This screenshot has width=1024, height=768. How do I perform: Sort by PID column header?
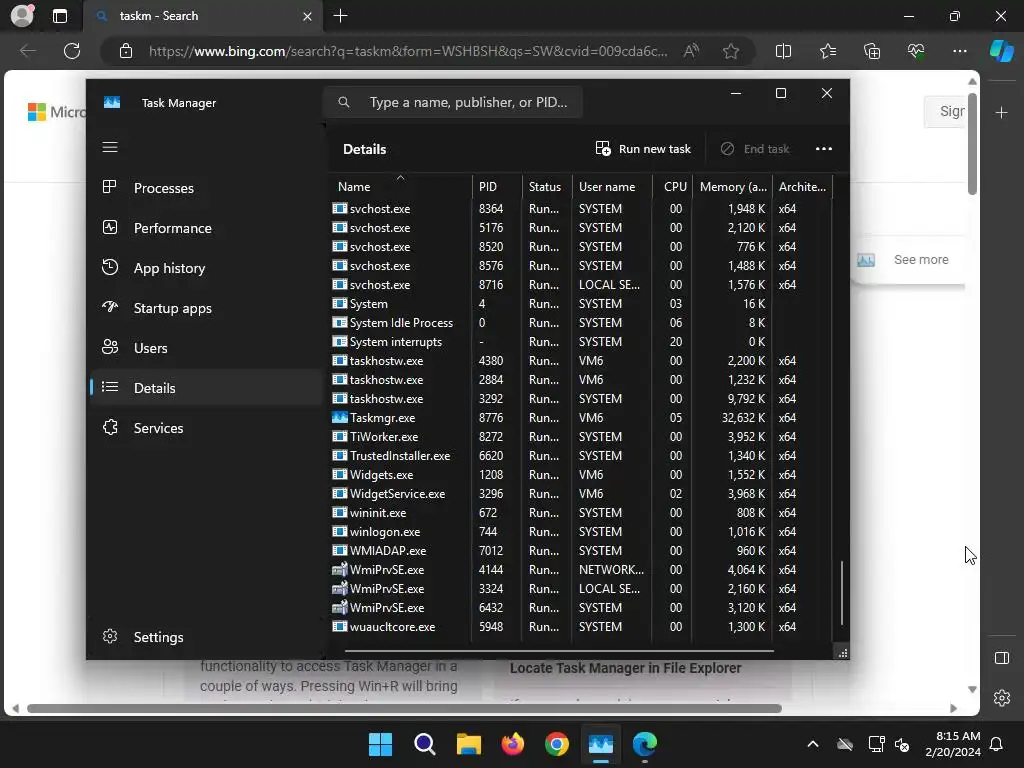[x=497, y=187]
